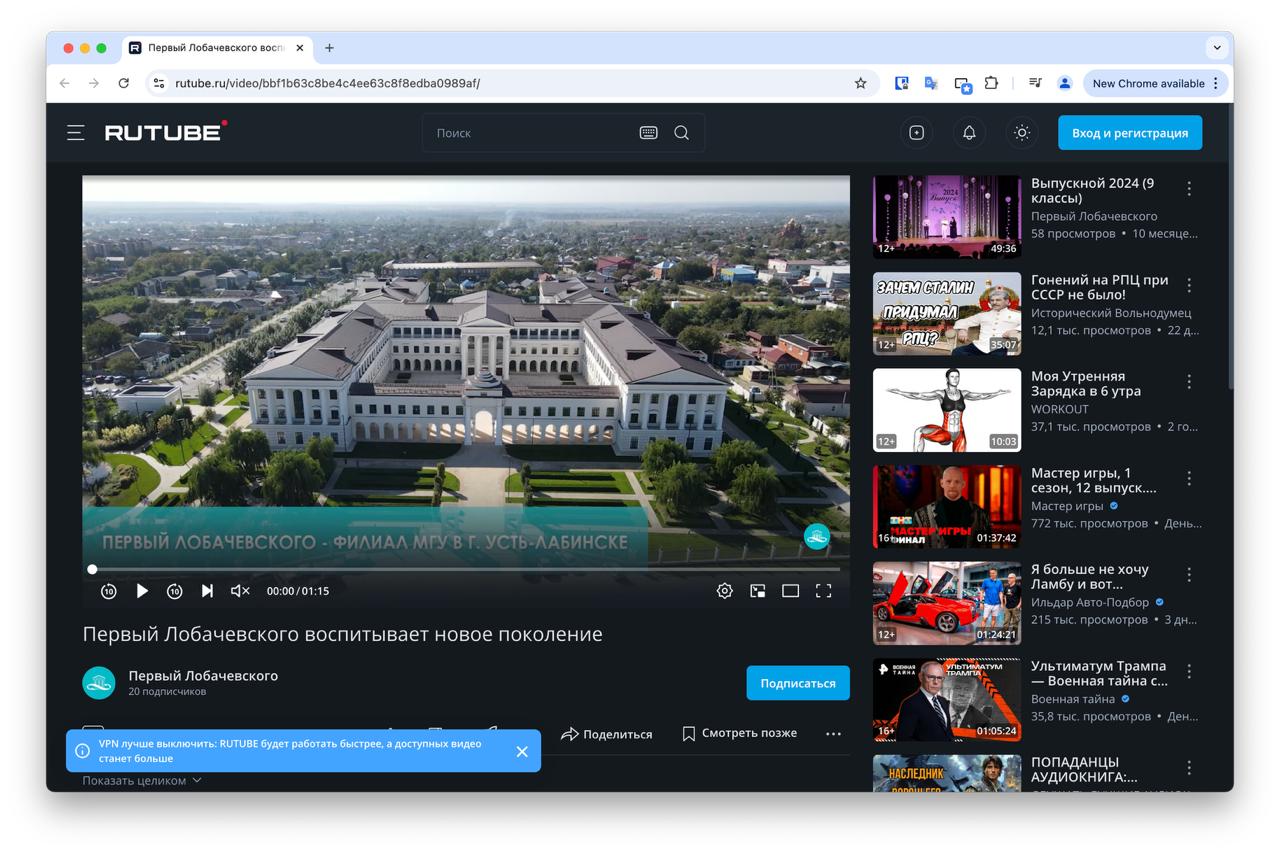Open the Ильдар Авто-Подбор channel name
This screenshot has height=853, width=1280.
coord(1090,602)
